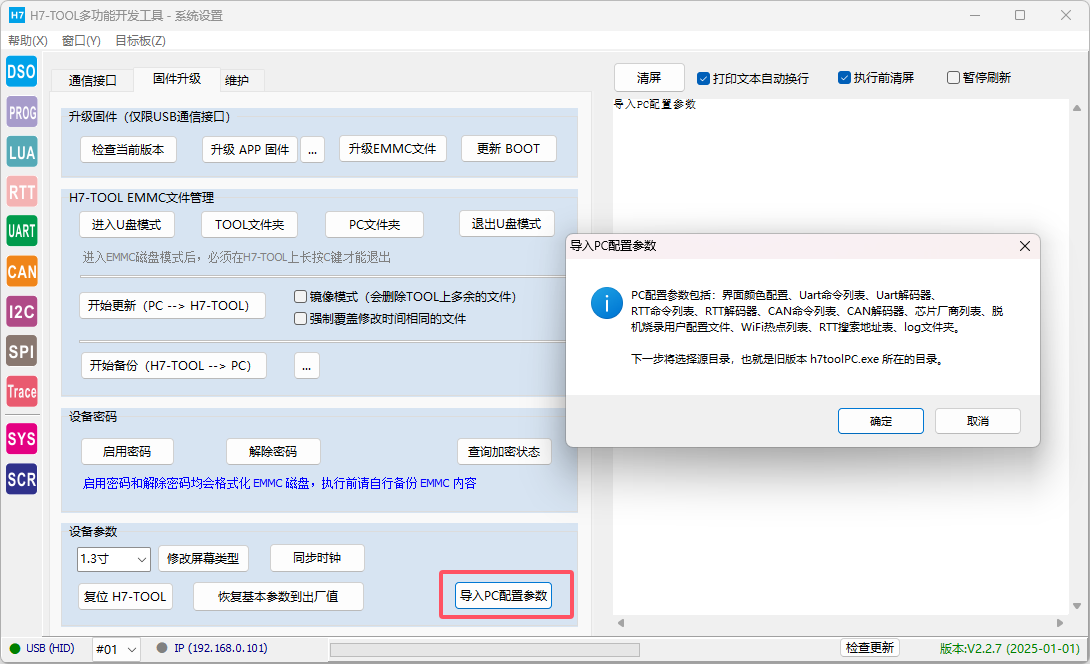The height and width of the screenshot is (664, 1090).
Task: Click 导入PC配置参数 button
Action: coord(504,596)
